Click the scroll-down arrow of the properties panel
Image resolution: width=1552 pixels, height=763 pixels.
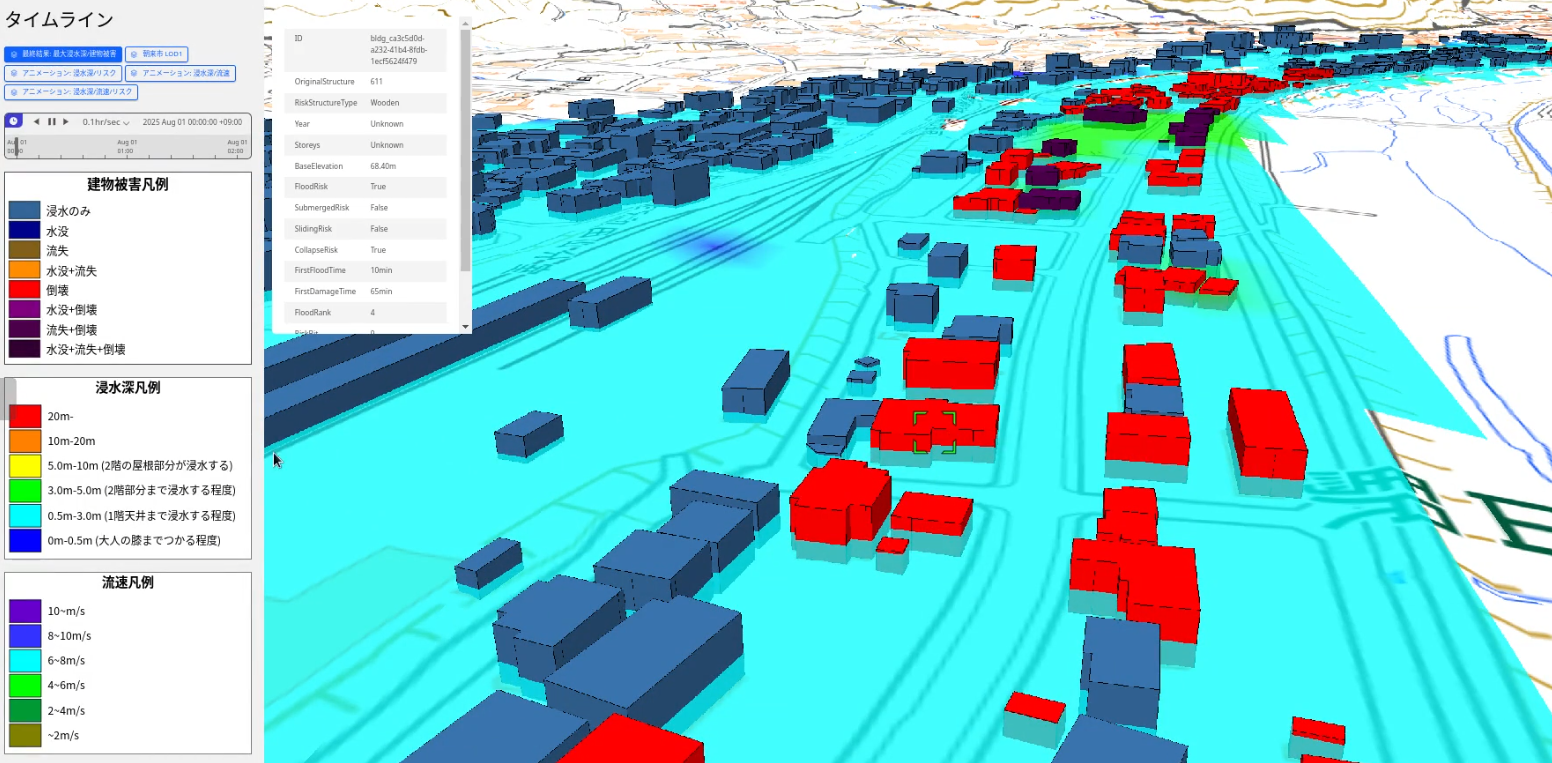coord(465,327)
